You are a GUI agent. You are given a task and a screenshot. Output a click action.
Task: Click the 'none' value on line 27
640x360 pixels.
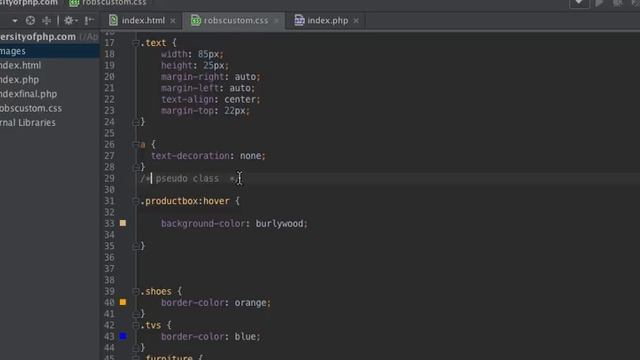click(x=251, y=156)
